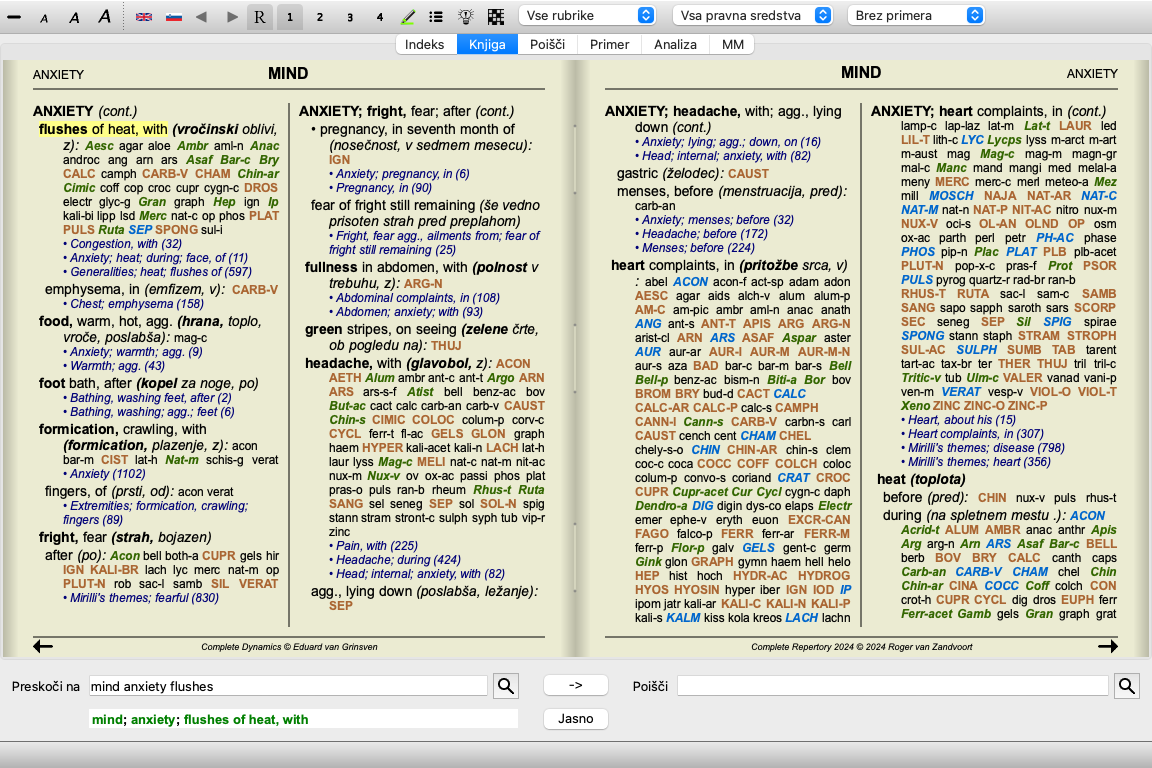Open the Indeks tab
The height and width of the screenshot is (768, 1152).
tap(426, 44)
